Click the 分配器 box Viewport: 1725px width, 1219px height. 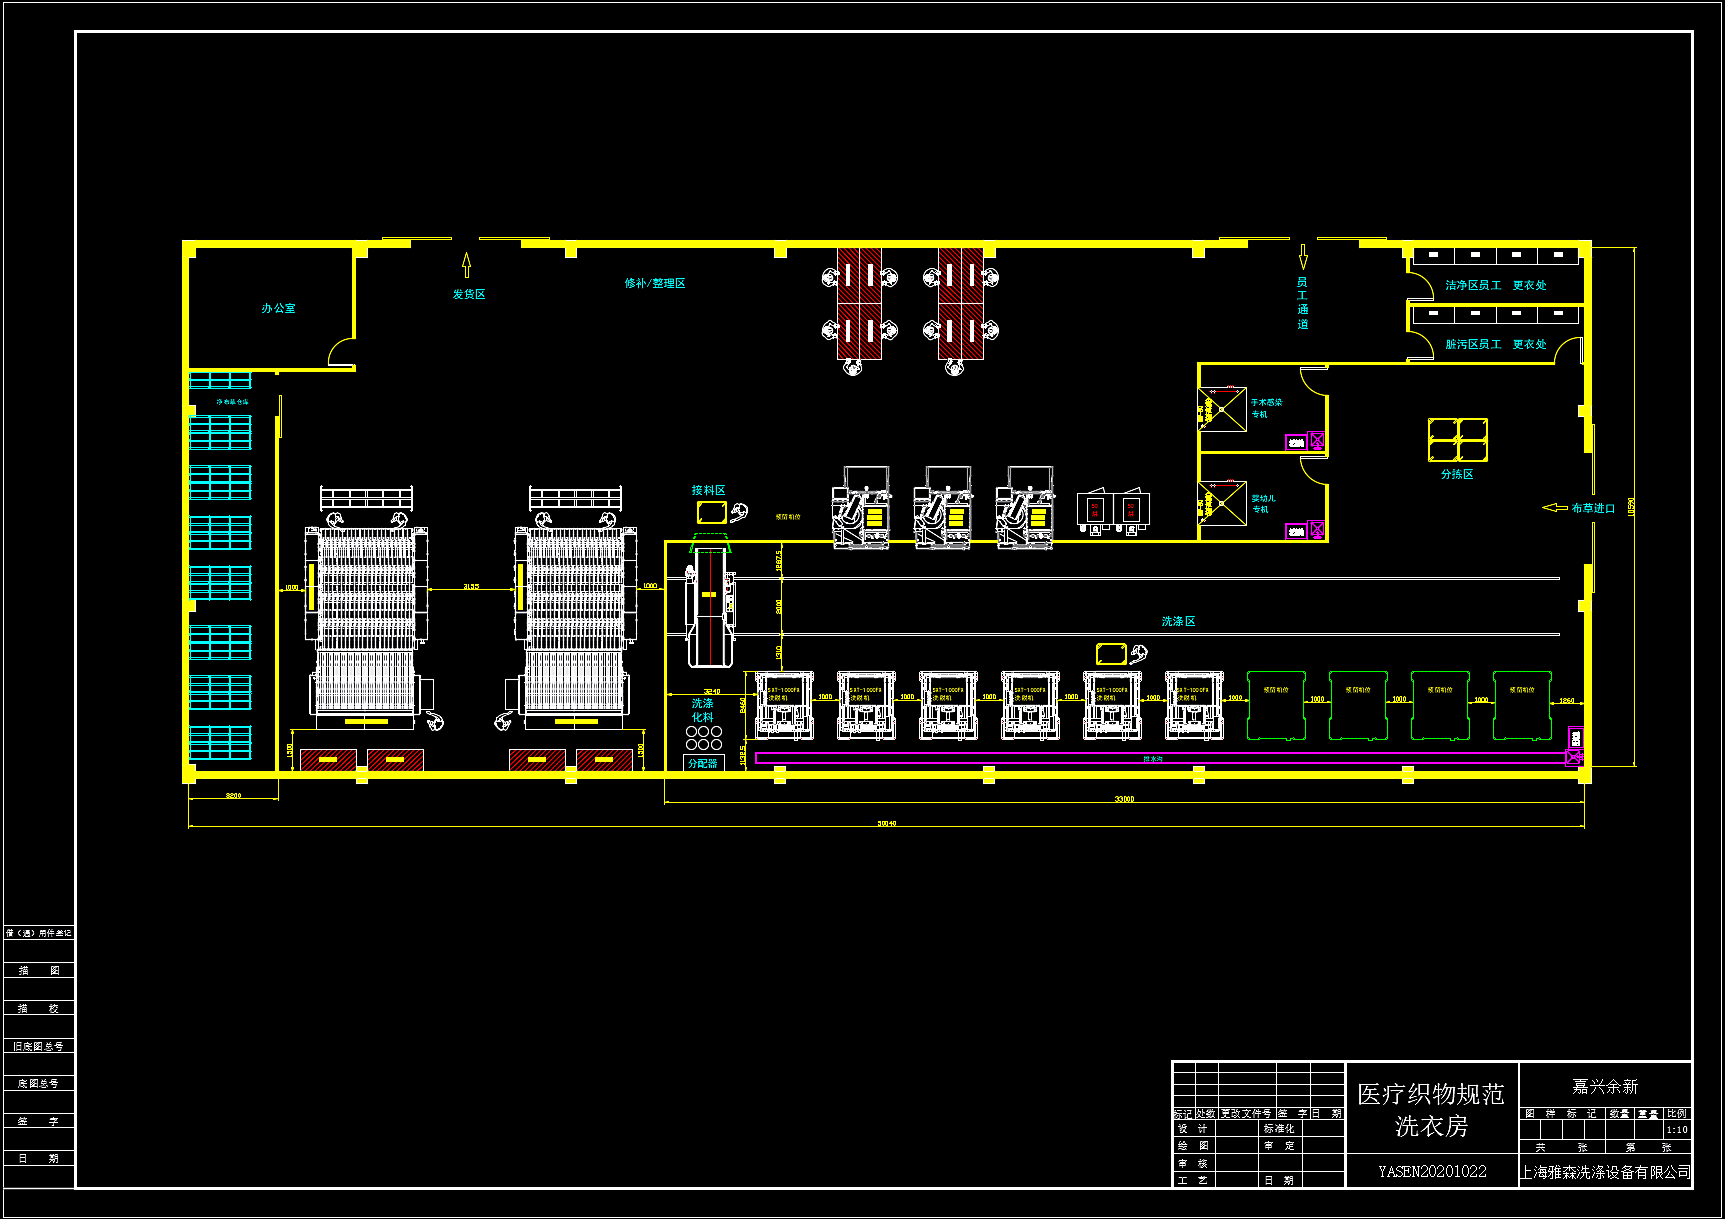703,763
